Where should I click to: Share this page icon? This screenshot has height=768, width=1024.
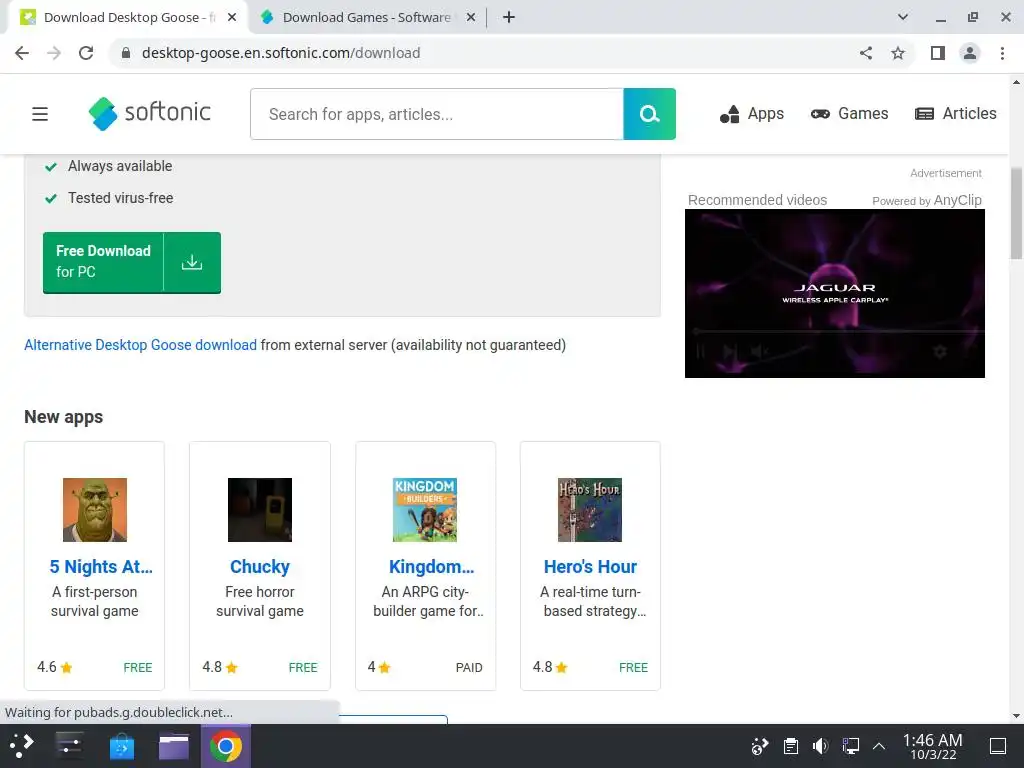tap(866, 53)
